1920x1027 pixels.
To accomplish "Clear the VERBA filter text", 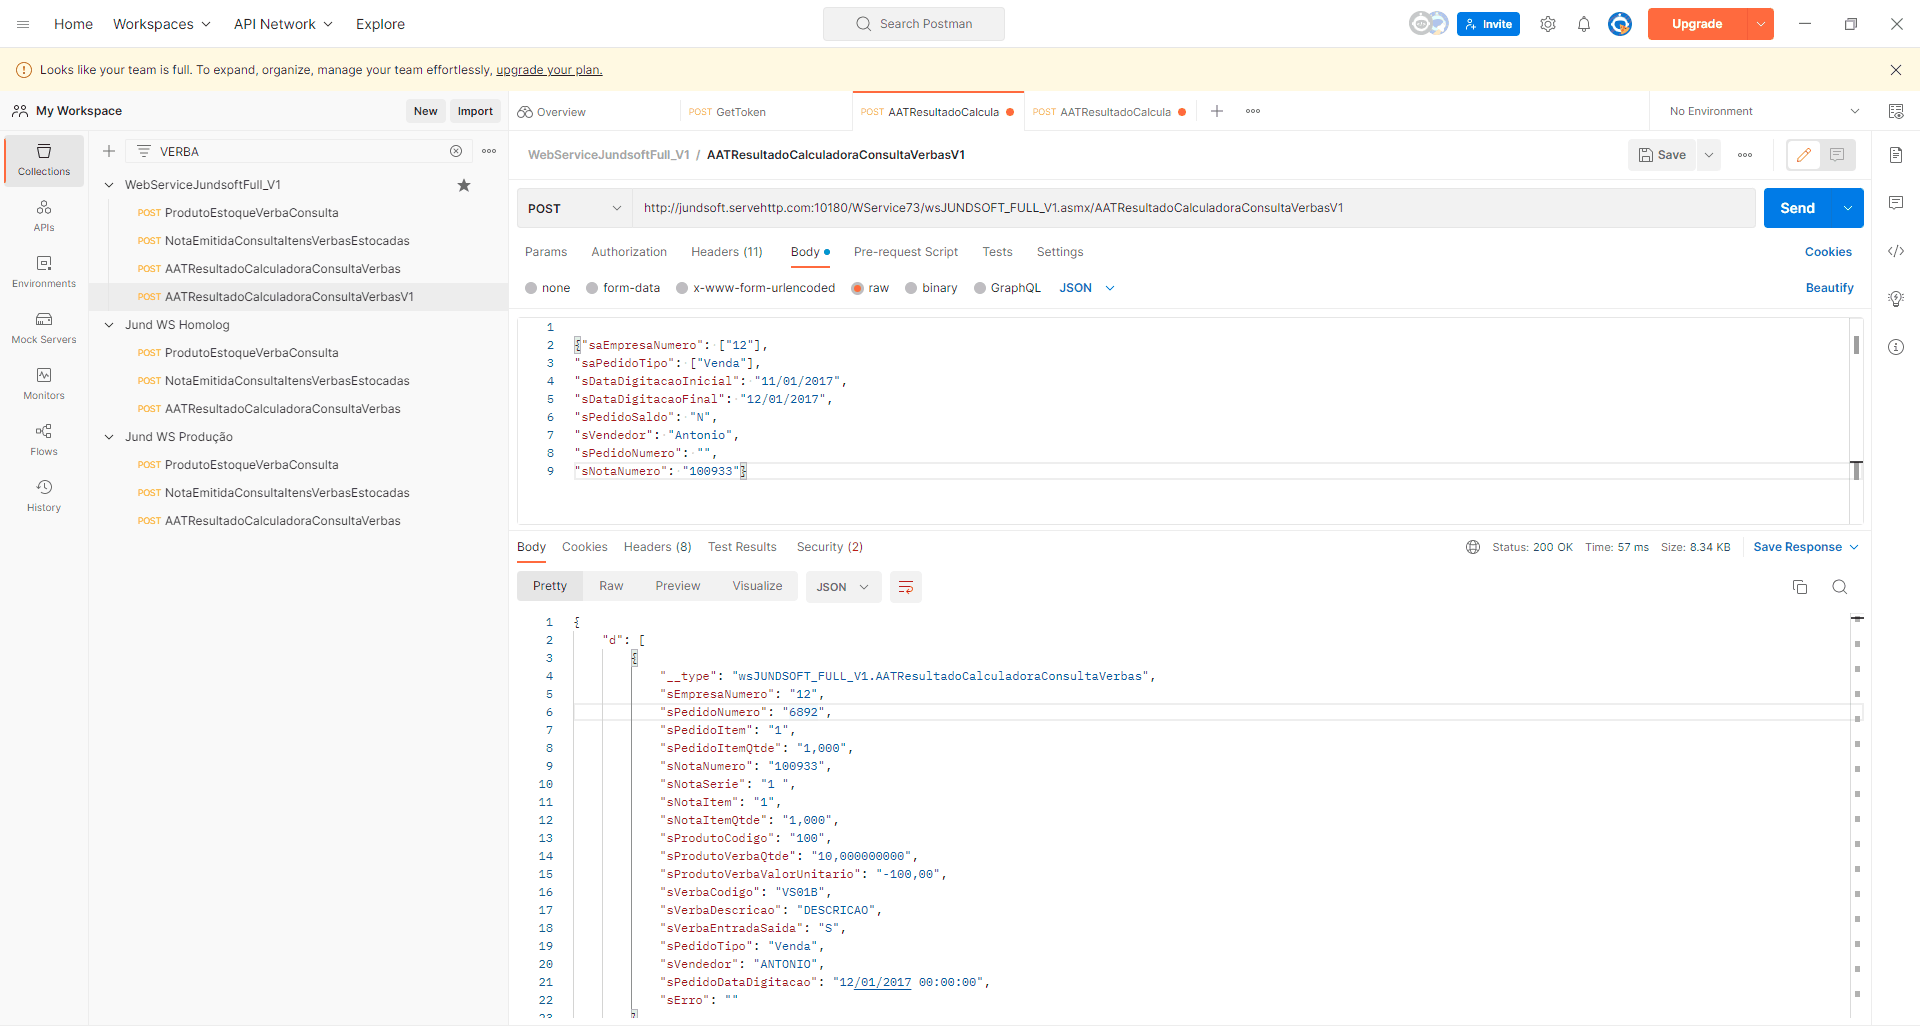I will tap(456, 151).
